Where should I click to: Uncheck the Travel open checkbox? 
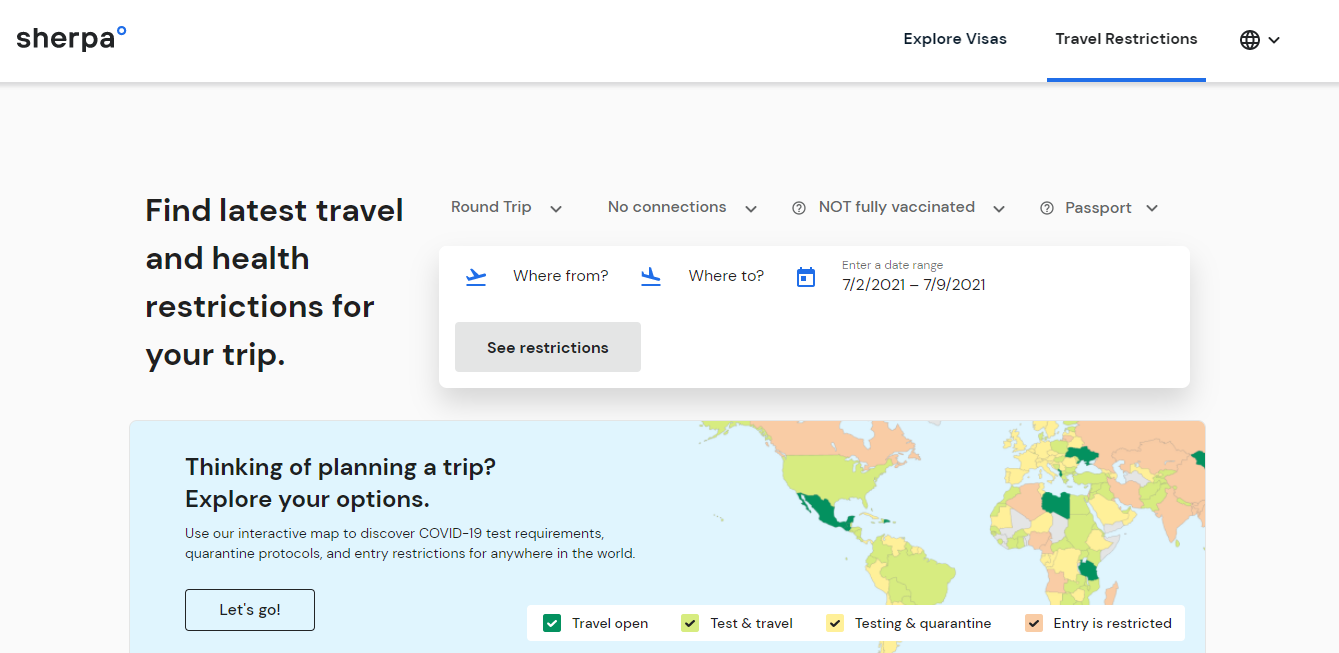tap(552, 623)
